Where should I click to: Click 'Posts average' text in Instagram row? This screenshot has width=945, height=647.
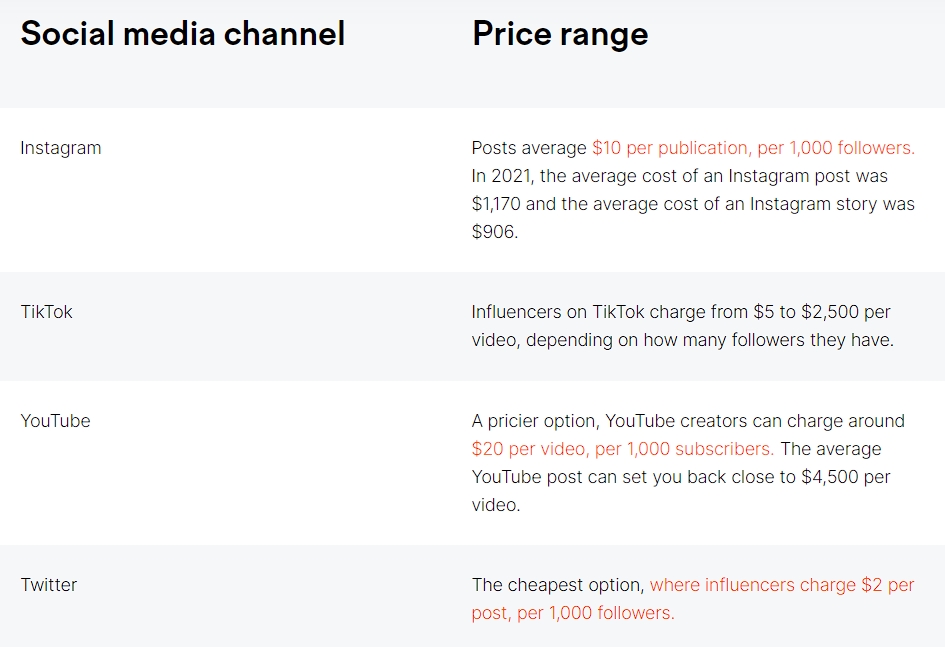coord(529,148)
